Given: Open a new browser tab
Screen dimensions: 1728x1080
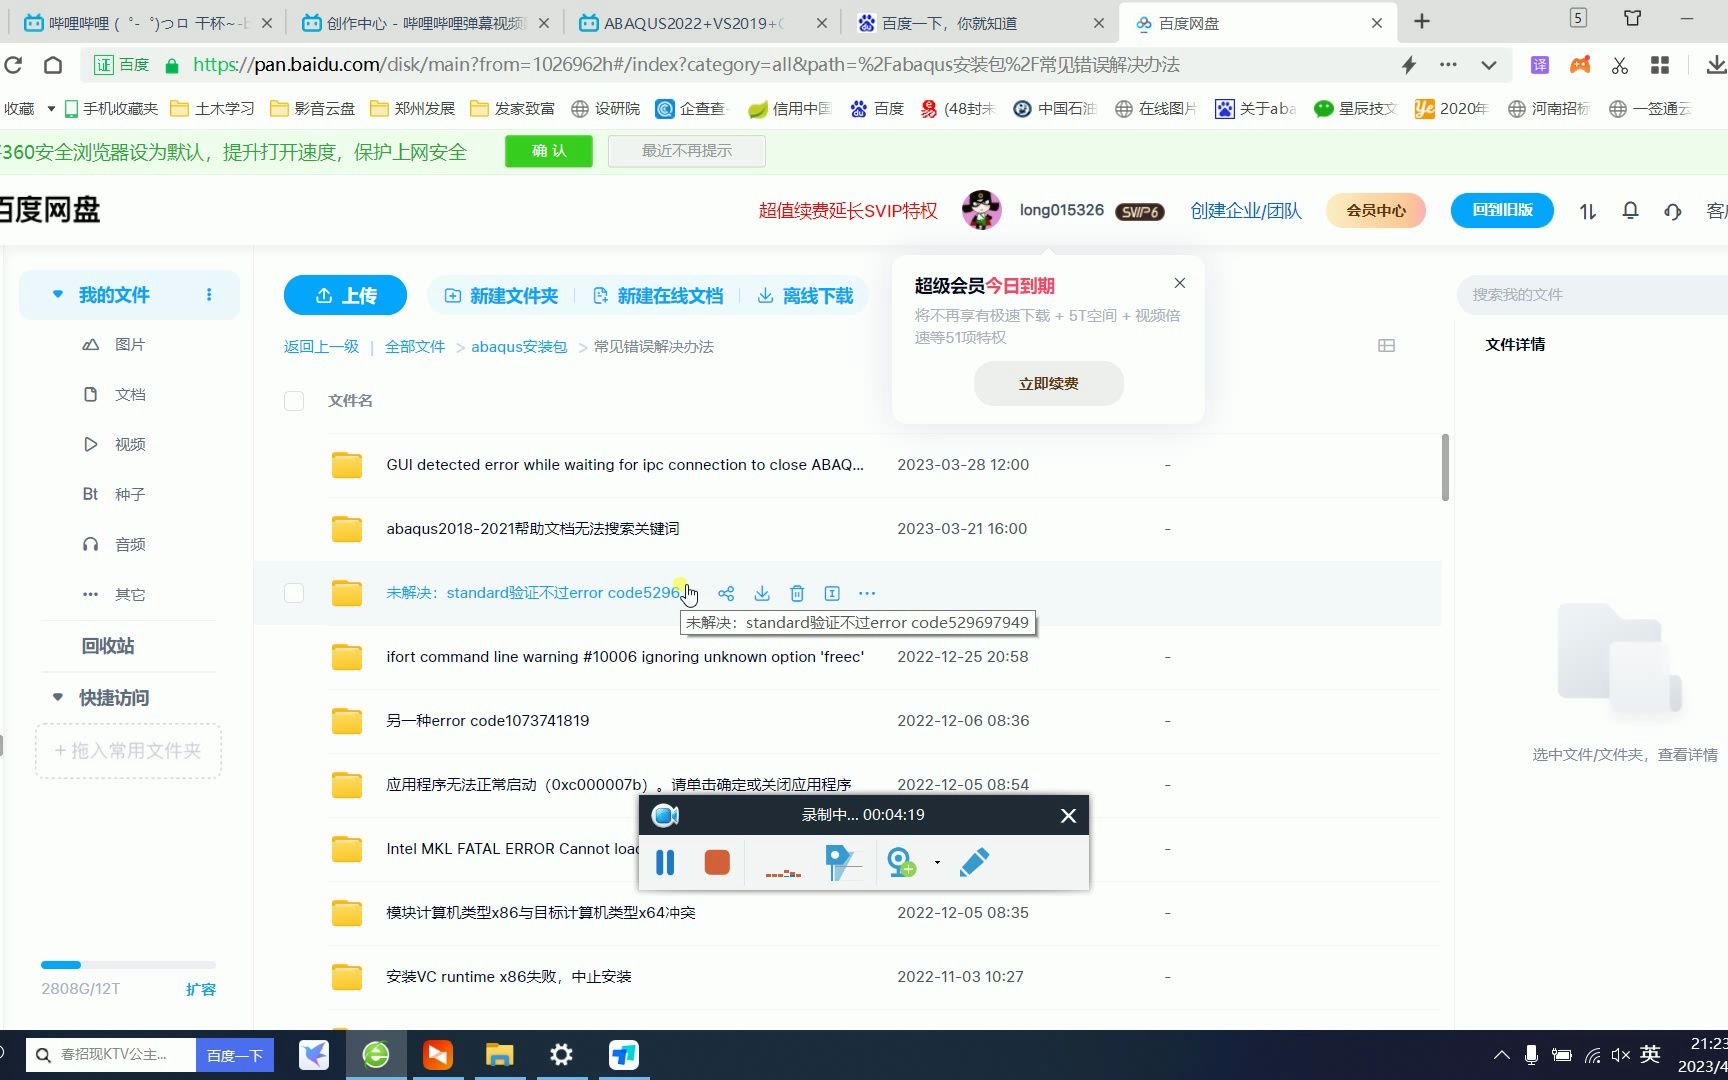Looking at the screenshot, I should tap(1422, 22).
